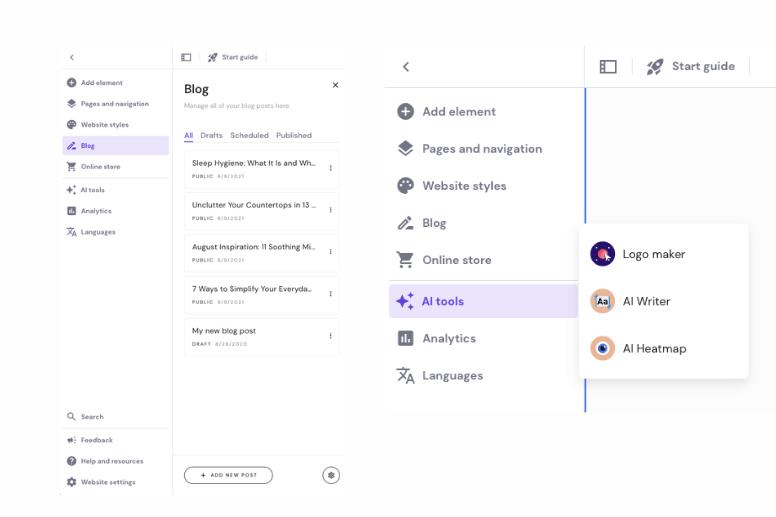
Task: Switch to the Scheduled tab in Blog
Action: (249, 135)
